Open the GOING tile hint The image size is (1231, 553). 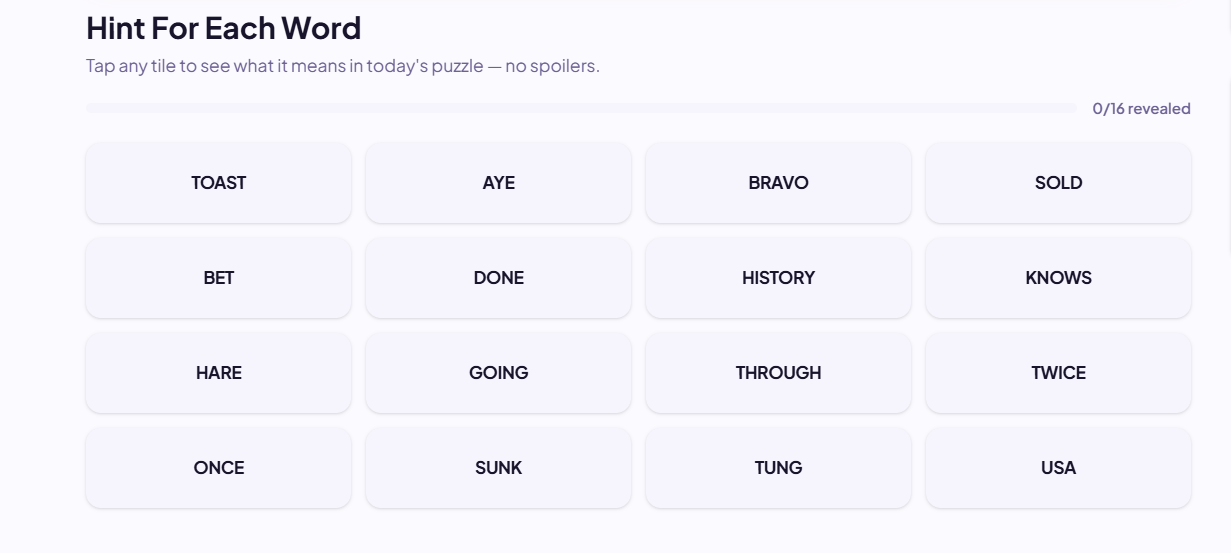pyautogui.click(x=498, y=372)
